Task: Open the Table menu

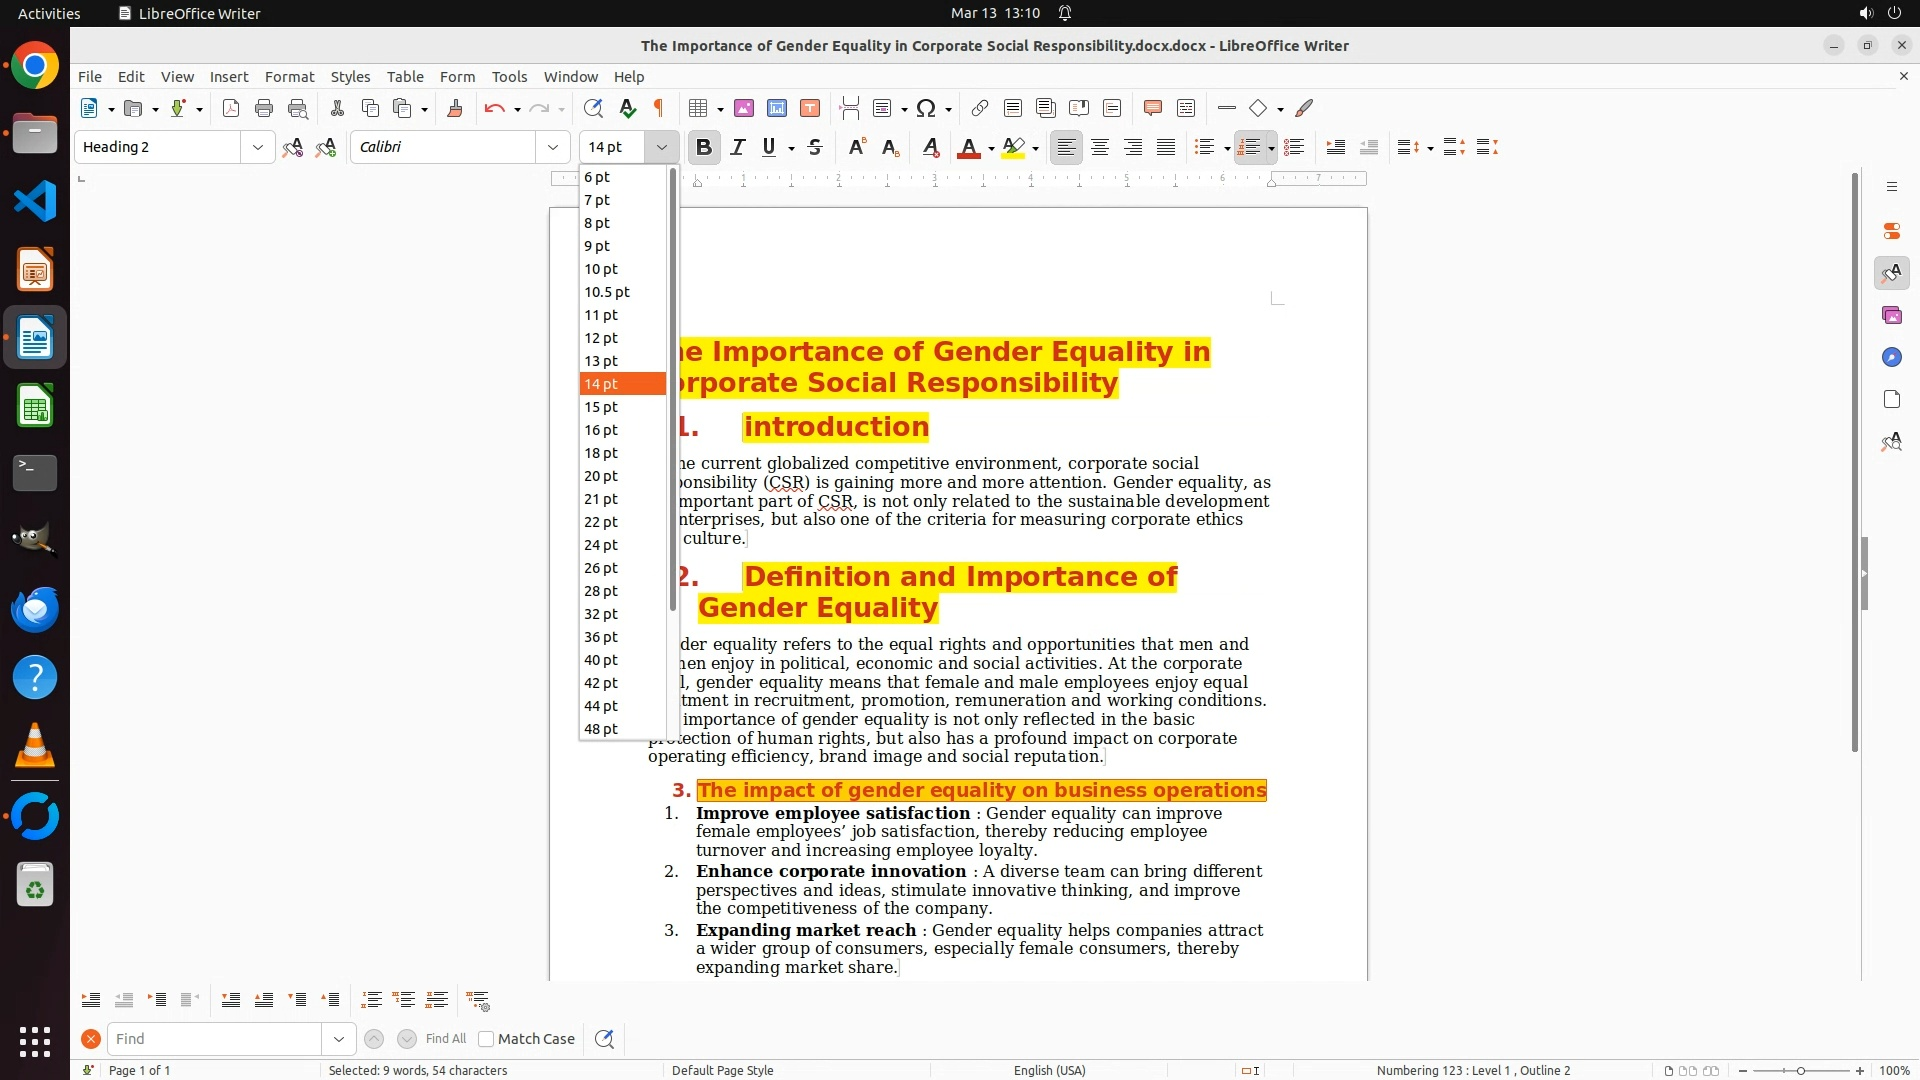Action: click(405, 76)
